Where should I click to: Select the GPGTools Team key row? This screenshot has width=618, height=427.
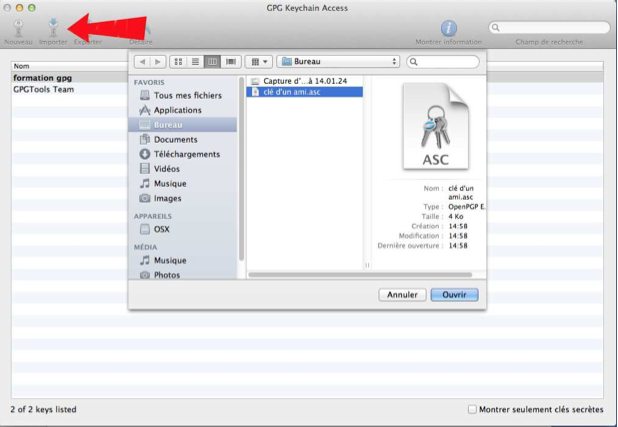coord(43,89)
